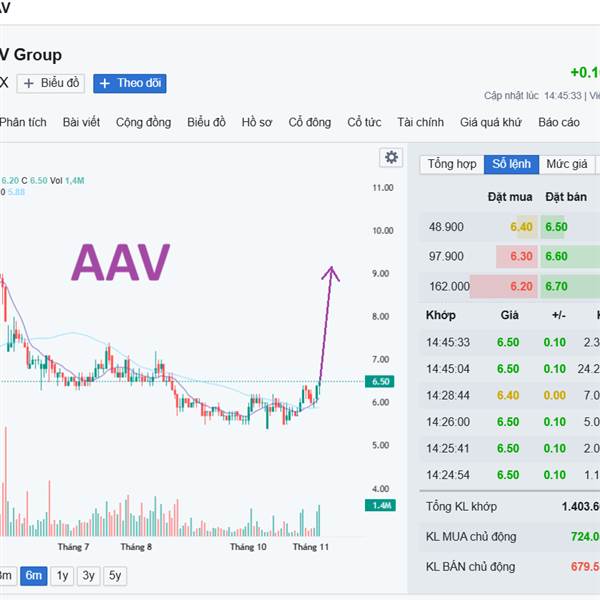This screenshot has height=600, width=600.
Task: Set chart range to 5y
Action: (116, 575)
